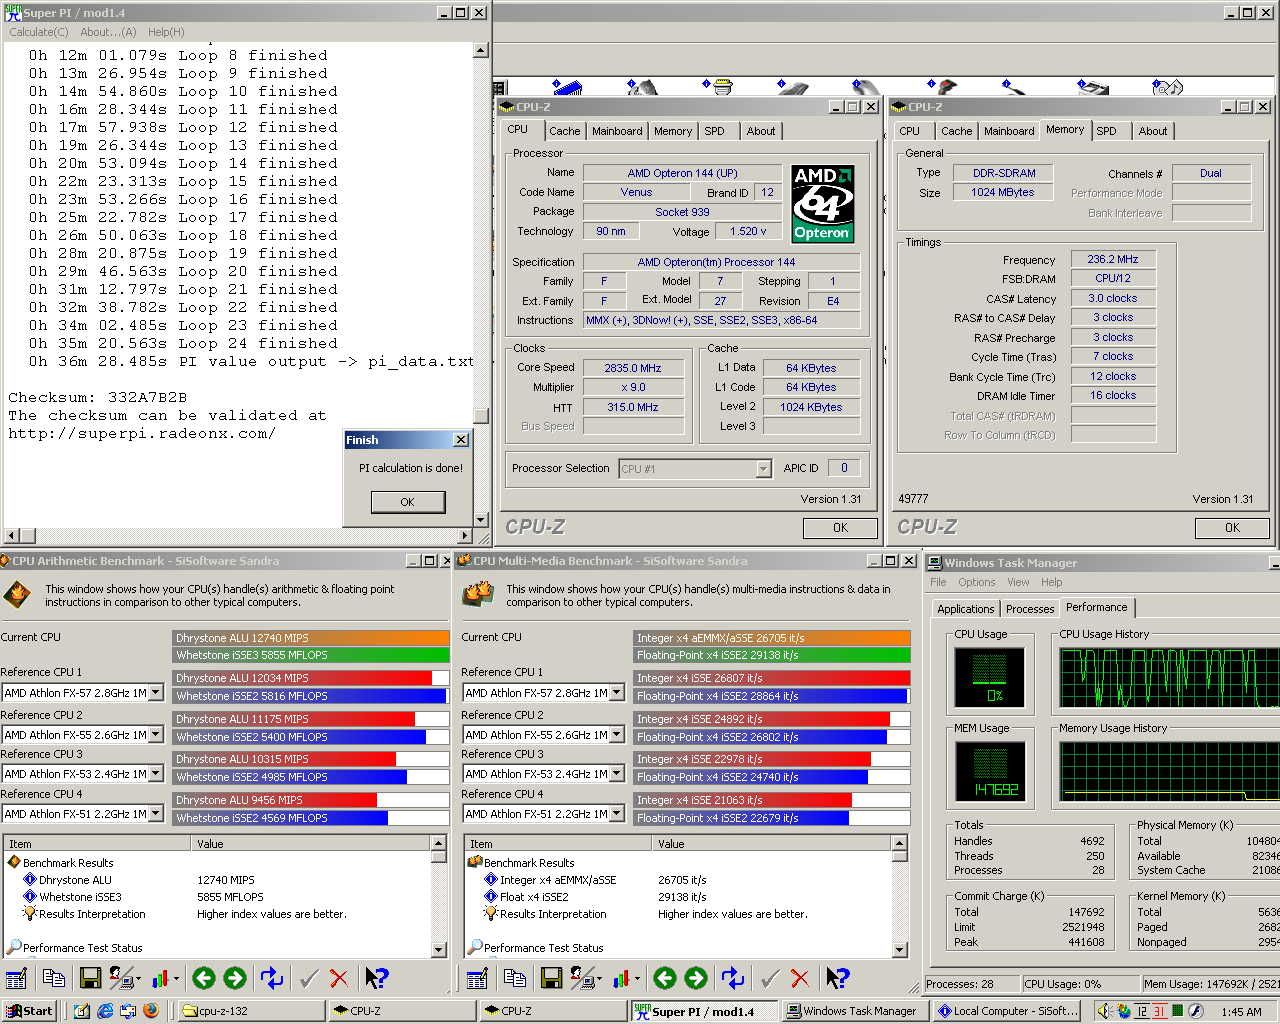This screenshot has height=1024, width=1280.
Task: Refresh Arithmetic Benchmark results with blue arrows
Action: [x=271, y=978]
